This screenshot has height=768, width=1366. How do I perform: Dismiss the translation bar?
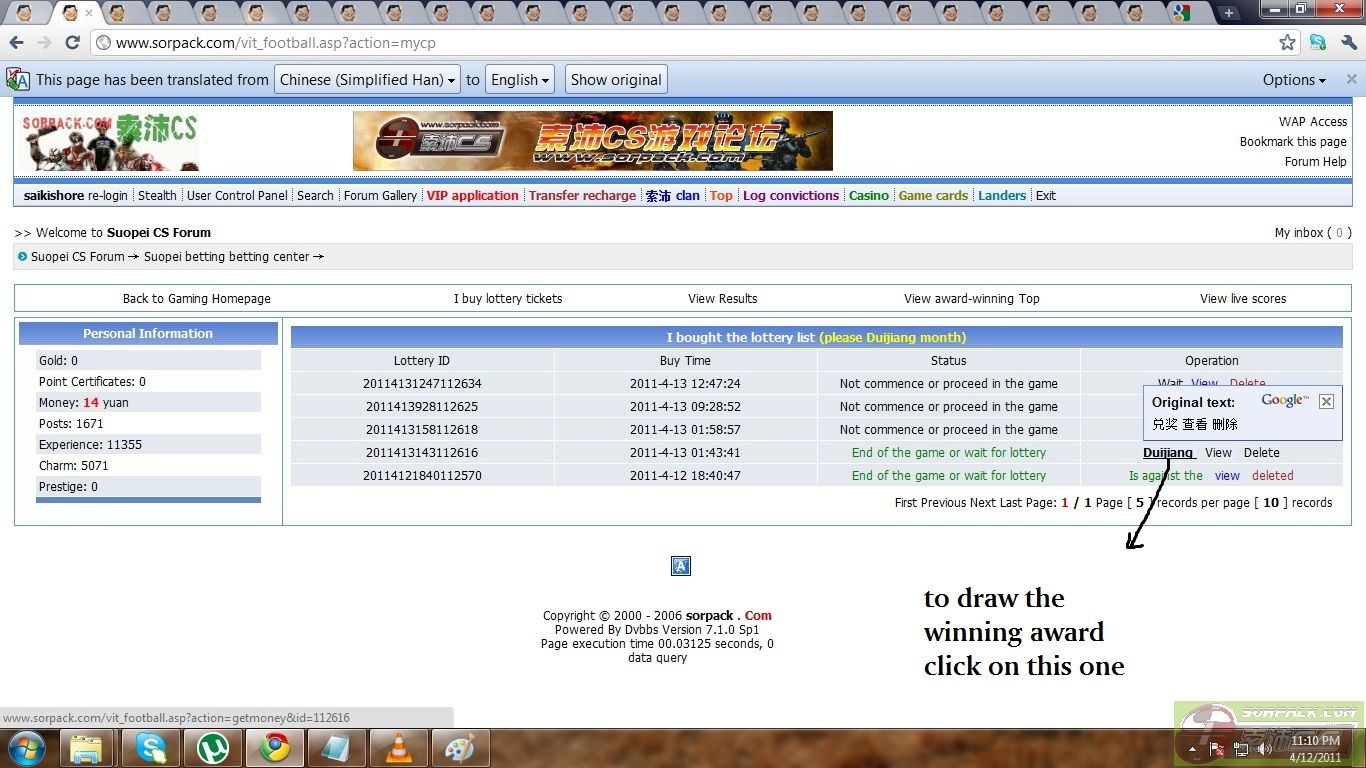1351,79
